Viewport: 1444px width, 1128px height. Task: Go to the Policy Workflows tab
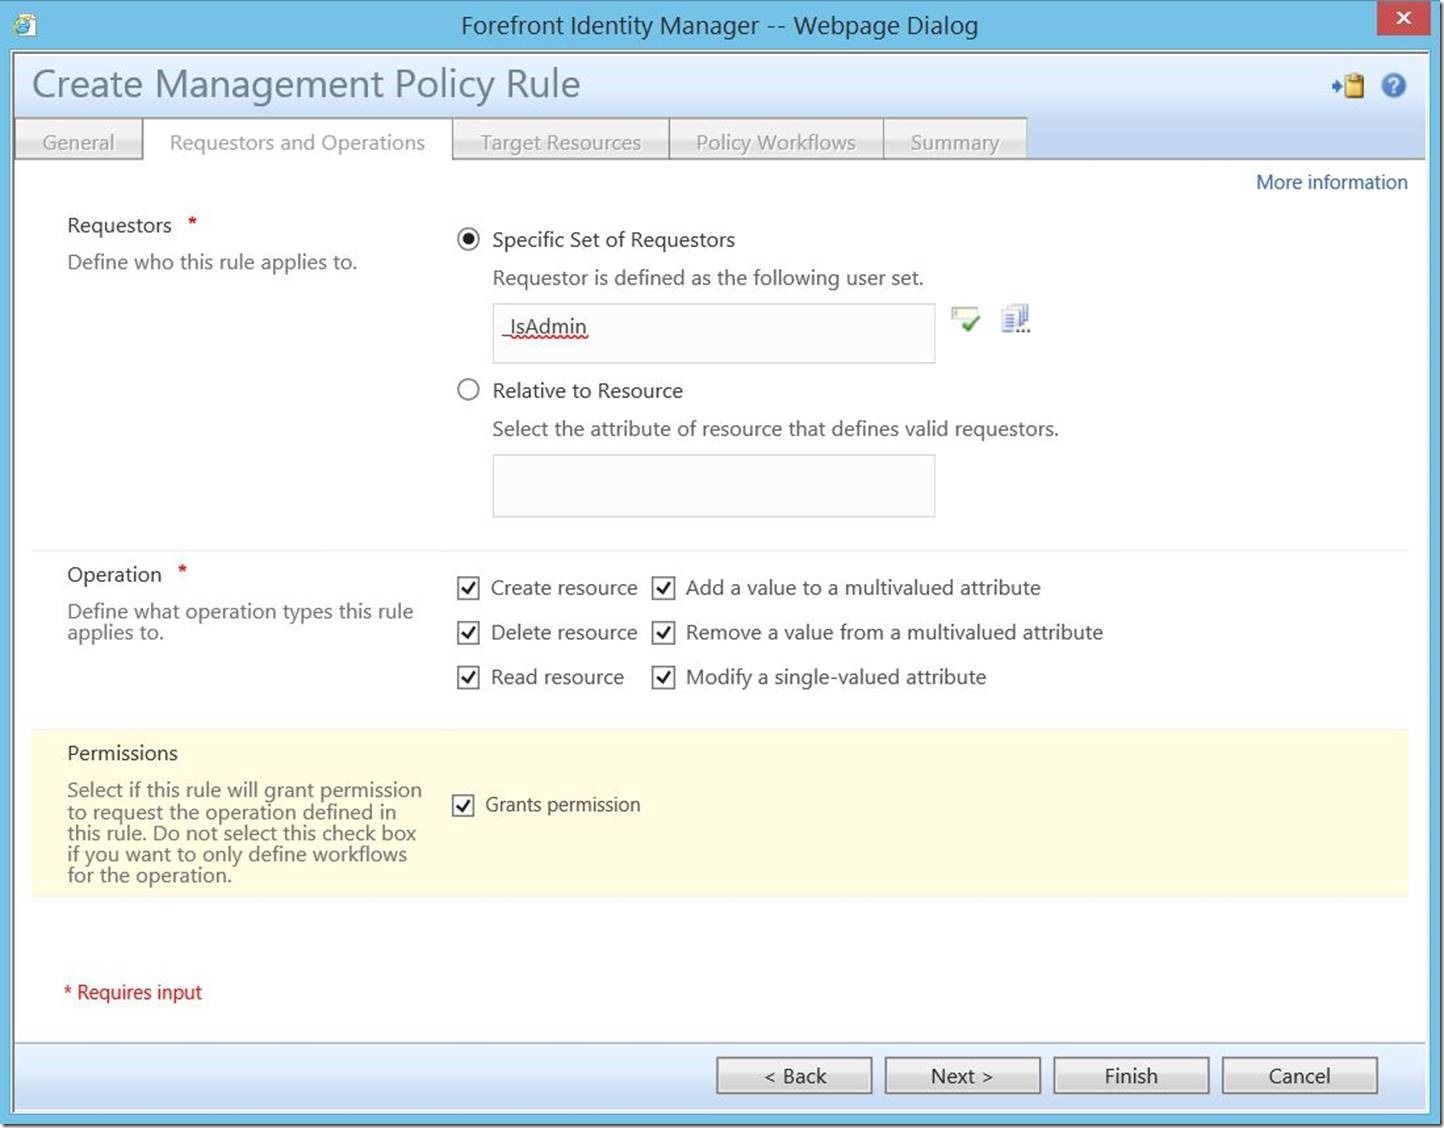coord(776,142)
